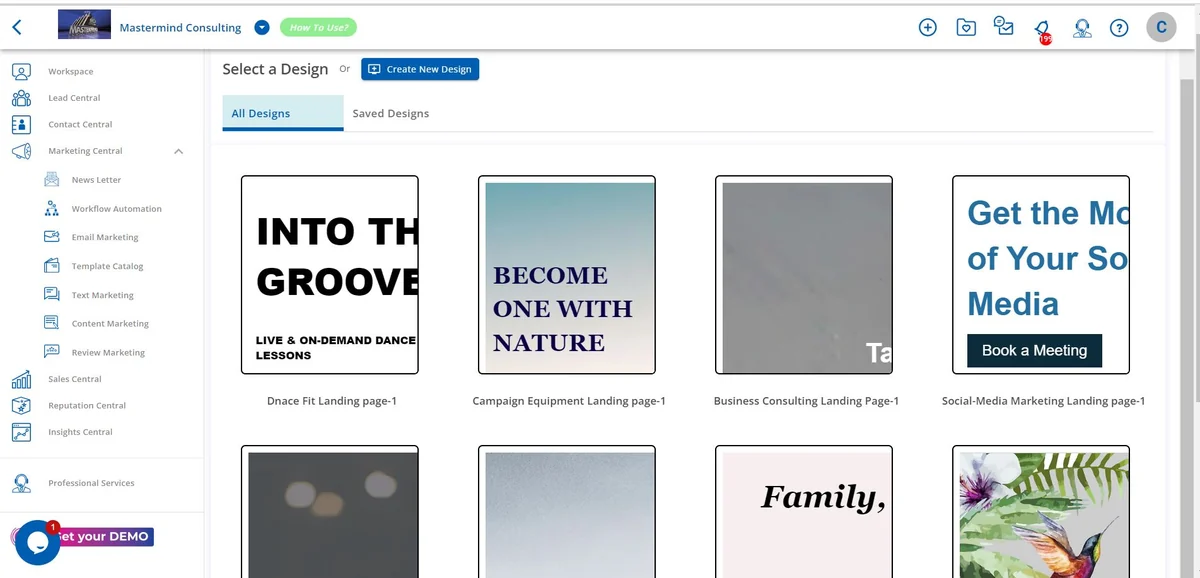The height and width of the screenshot is (578, 1200).
Task: Select the Family design thumbnail
Action: coord(804,512)
